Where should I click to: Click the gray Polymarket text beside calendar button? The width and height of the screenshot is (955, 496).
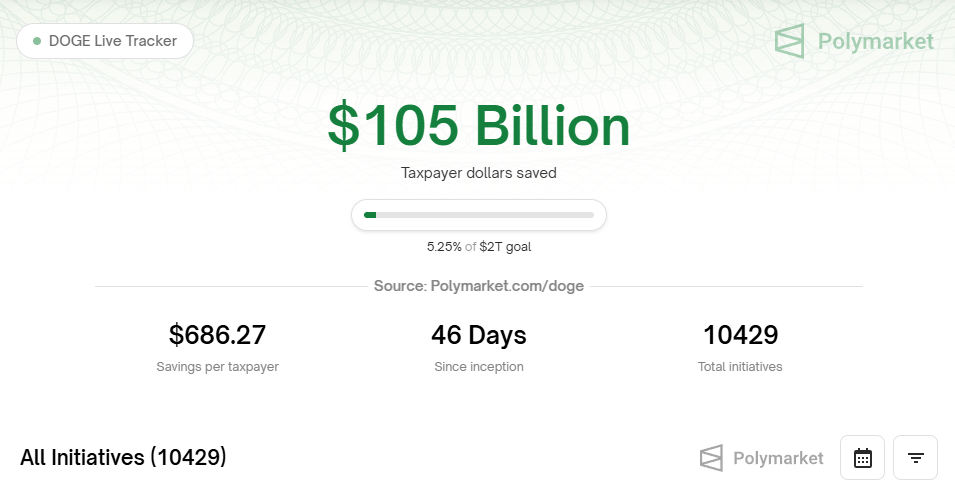[x=778, y=458]
